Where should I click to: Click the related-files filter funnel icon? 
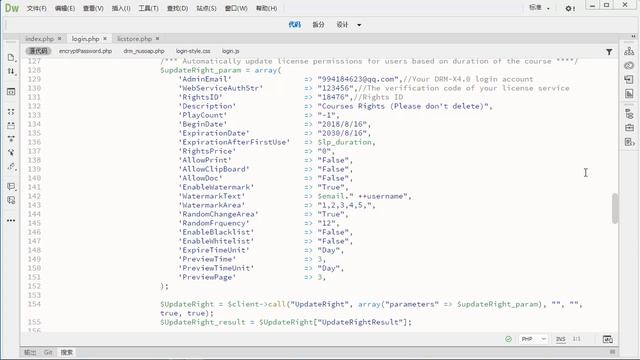[x=609, y=52]
